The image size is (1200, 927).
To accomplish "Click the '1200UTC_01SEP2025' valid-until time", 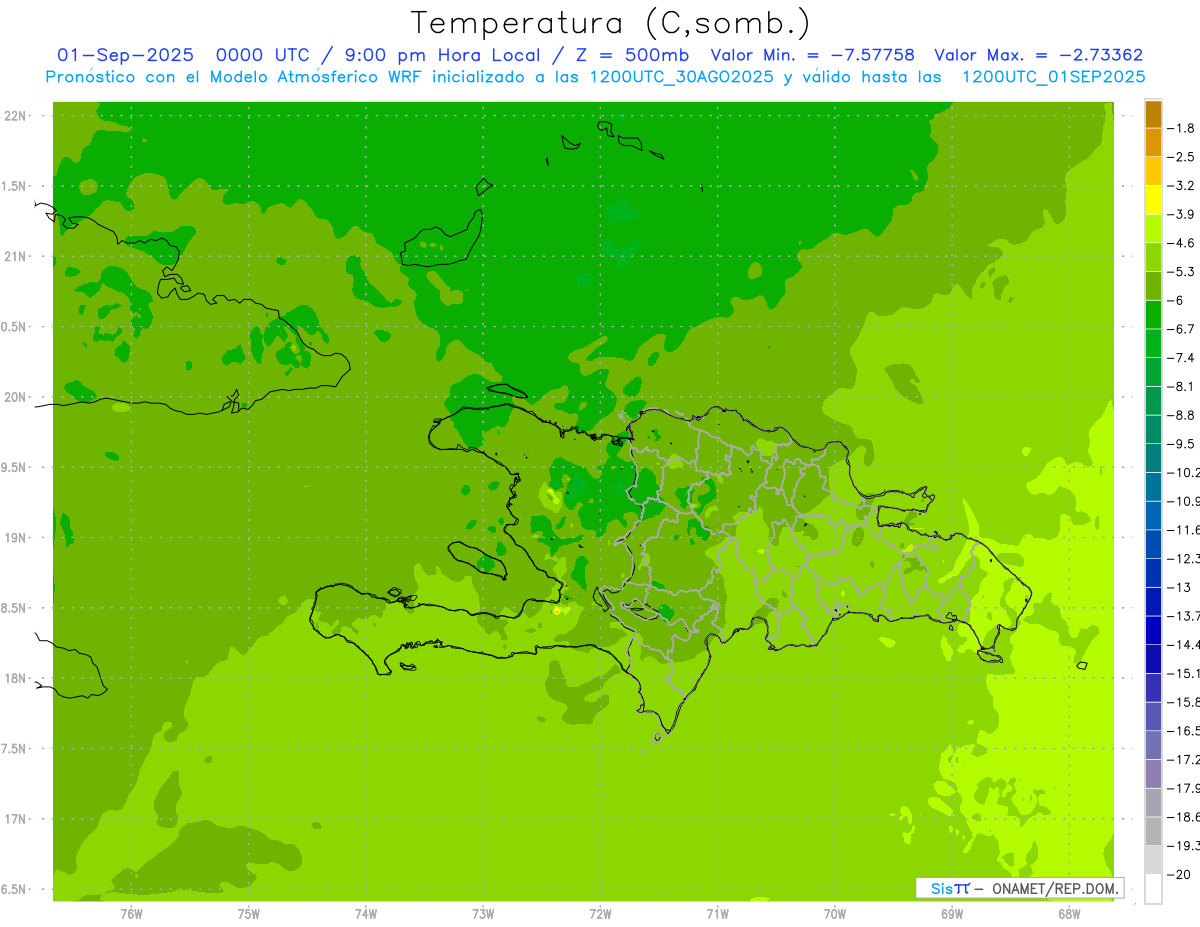I will [1053, 77].
